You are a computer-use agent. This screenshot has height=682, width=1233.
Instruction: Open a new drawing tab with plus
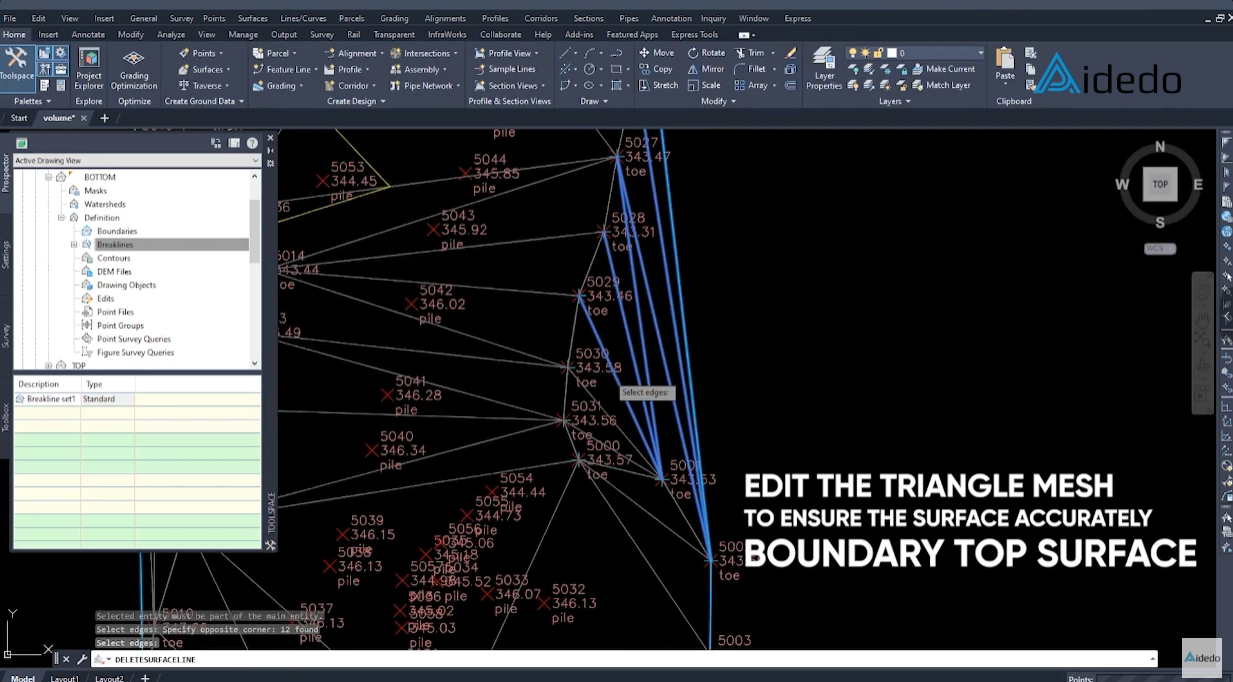(104, 118)
